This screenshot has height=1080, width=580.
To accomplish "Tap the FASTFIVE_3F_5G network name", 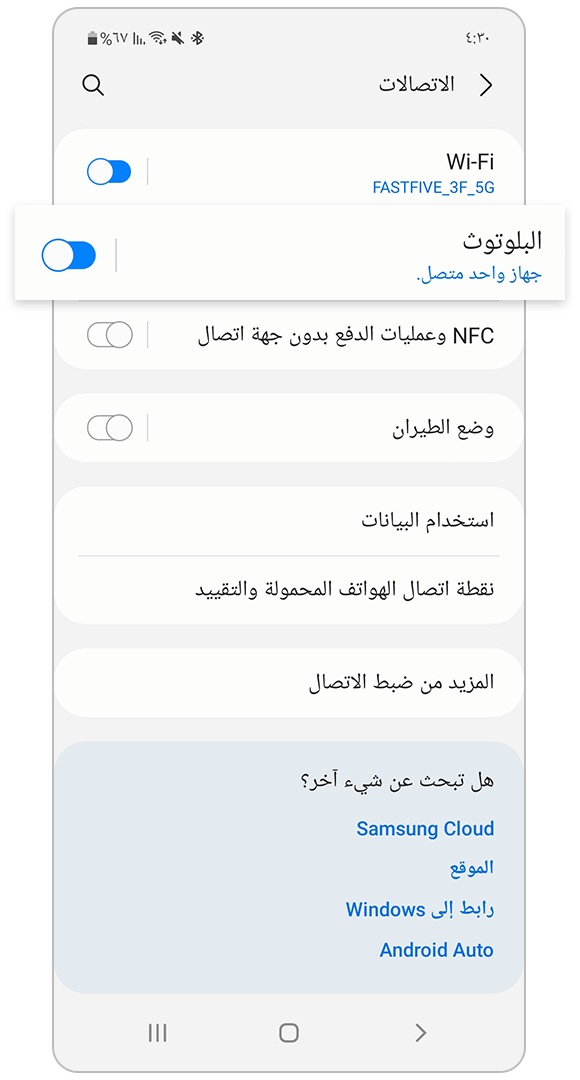I will pyautogui.click(x=435, y=186).
